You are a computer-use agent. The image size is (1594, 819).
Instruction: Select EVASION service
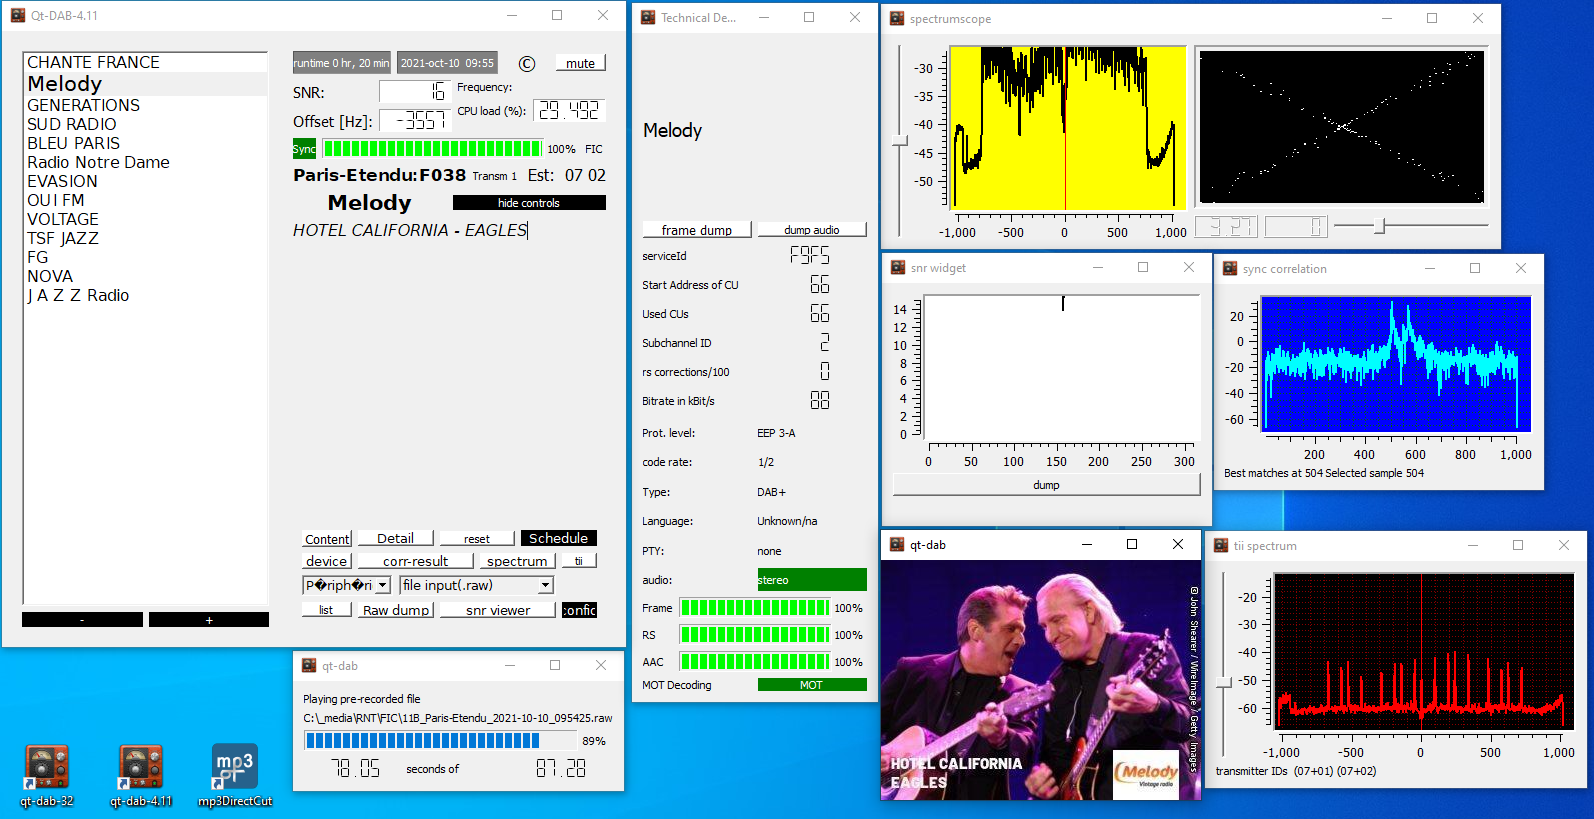pyautogui.click(x=146, y=181)
